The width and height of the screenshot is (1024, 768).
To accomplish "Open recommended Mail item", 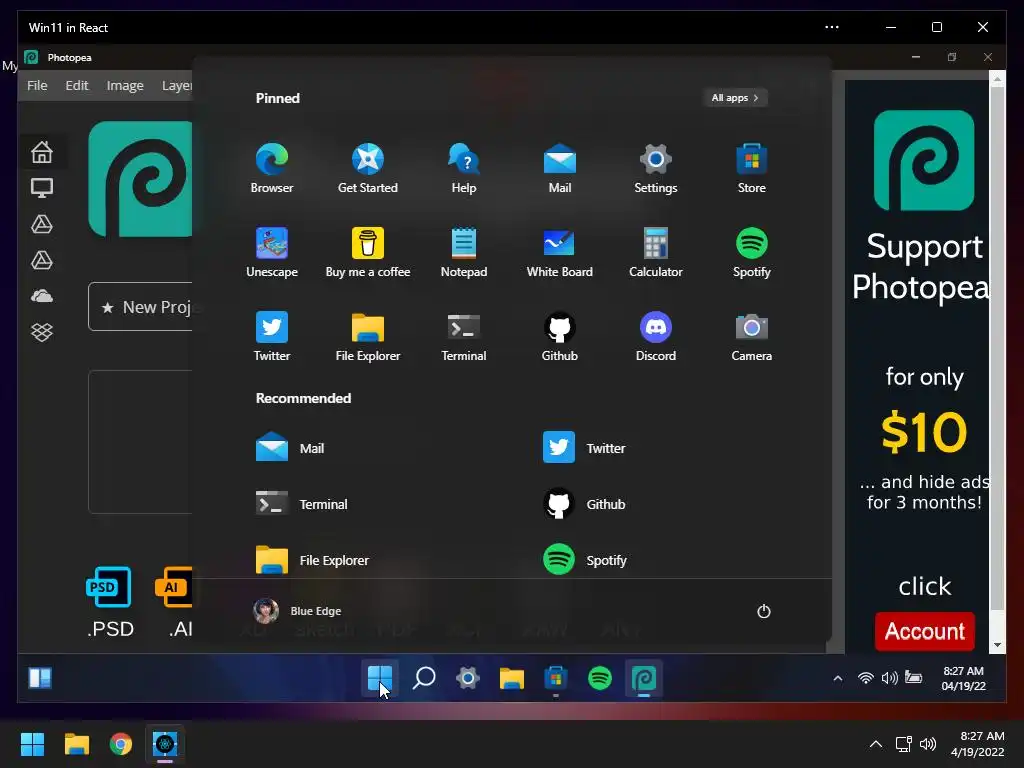I will pos(290,448).
